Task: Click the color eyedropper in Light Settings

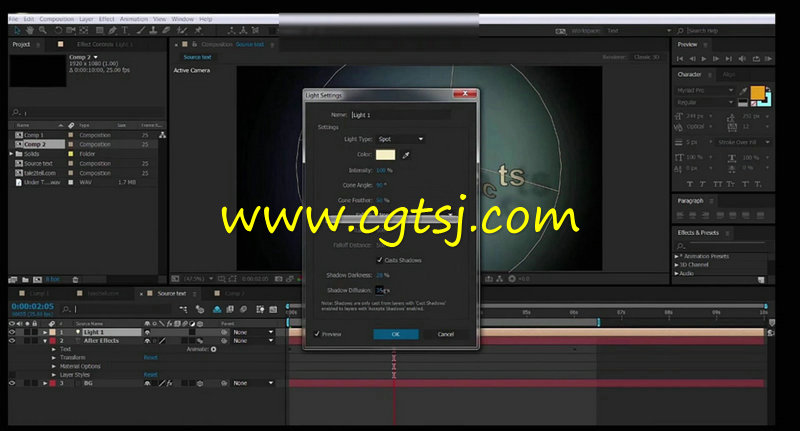Action: click(x=406, y=155)
